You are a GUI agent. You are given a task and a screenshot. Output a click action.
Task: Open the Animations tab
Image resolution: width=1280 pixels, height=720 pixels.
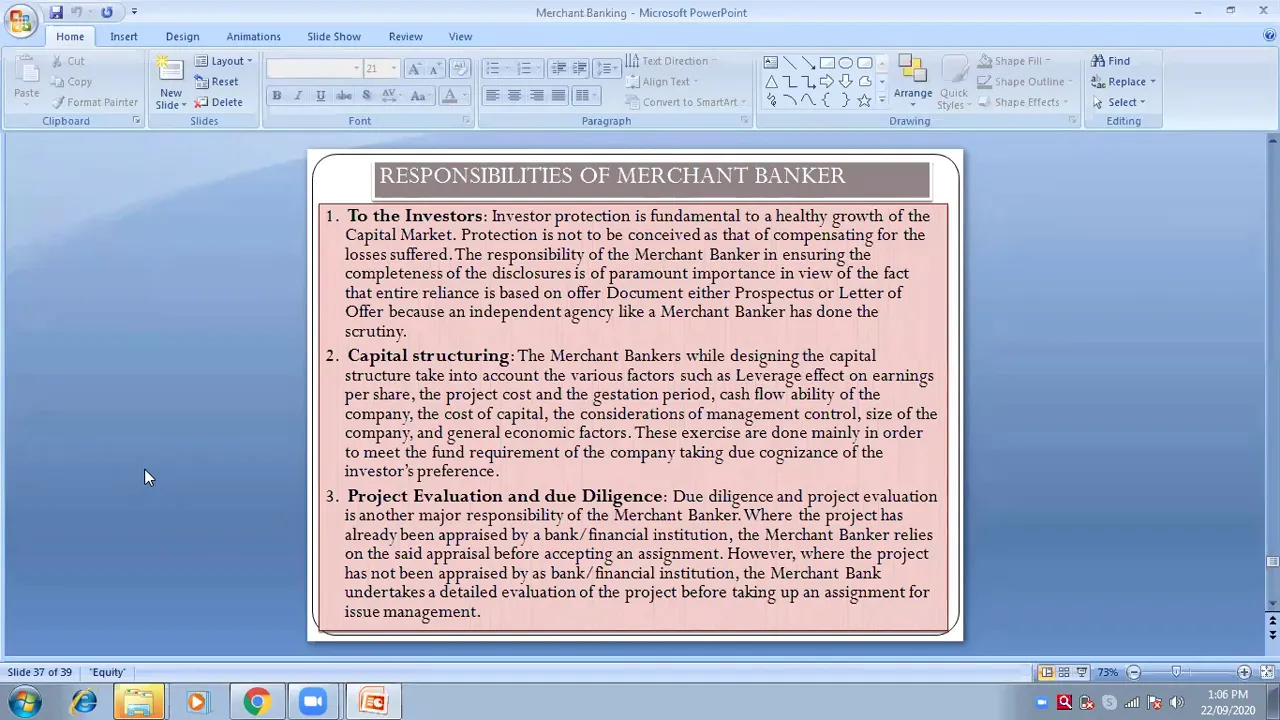253,36
